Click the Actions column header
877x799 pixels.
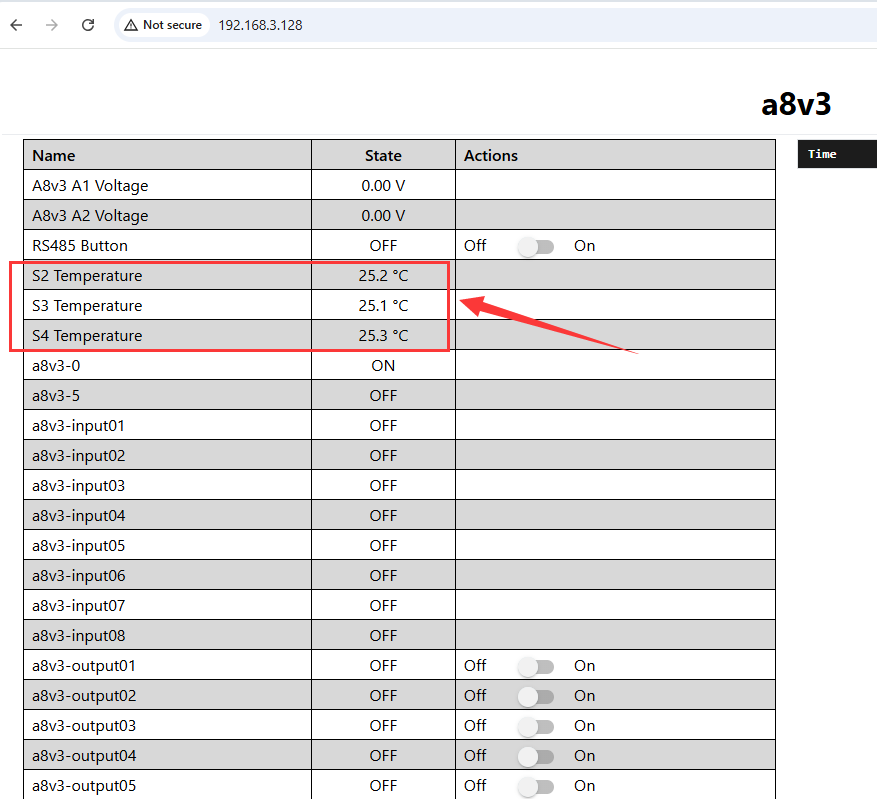click(x=491, y=155)
